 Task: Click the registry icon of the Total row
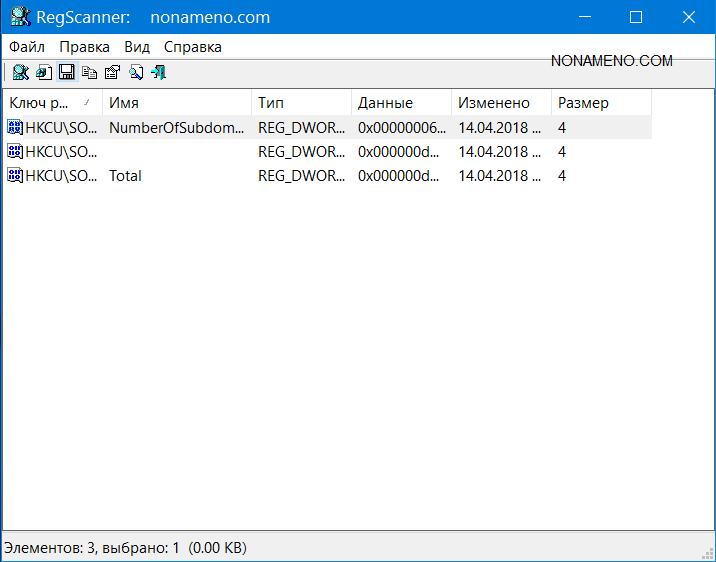pos(15,176)
